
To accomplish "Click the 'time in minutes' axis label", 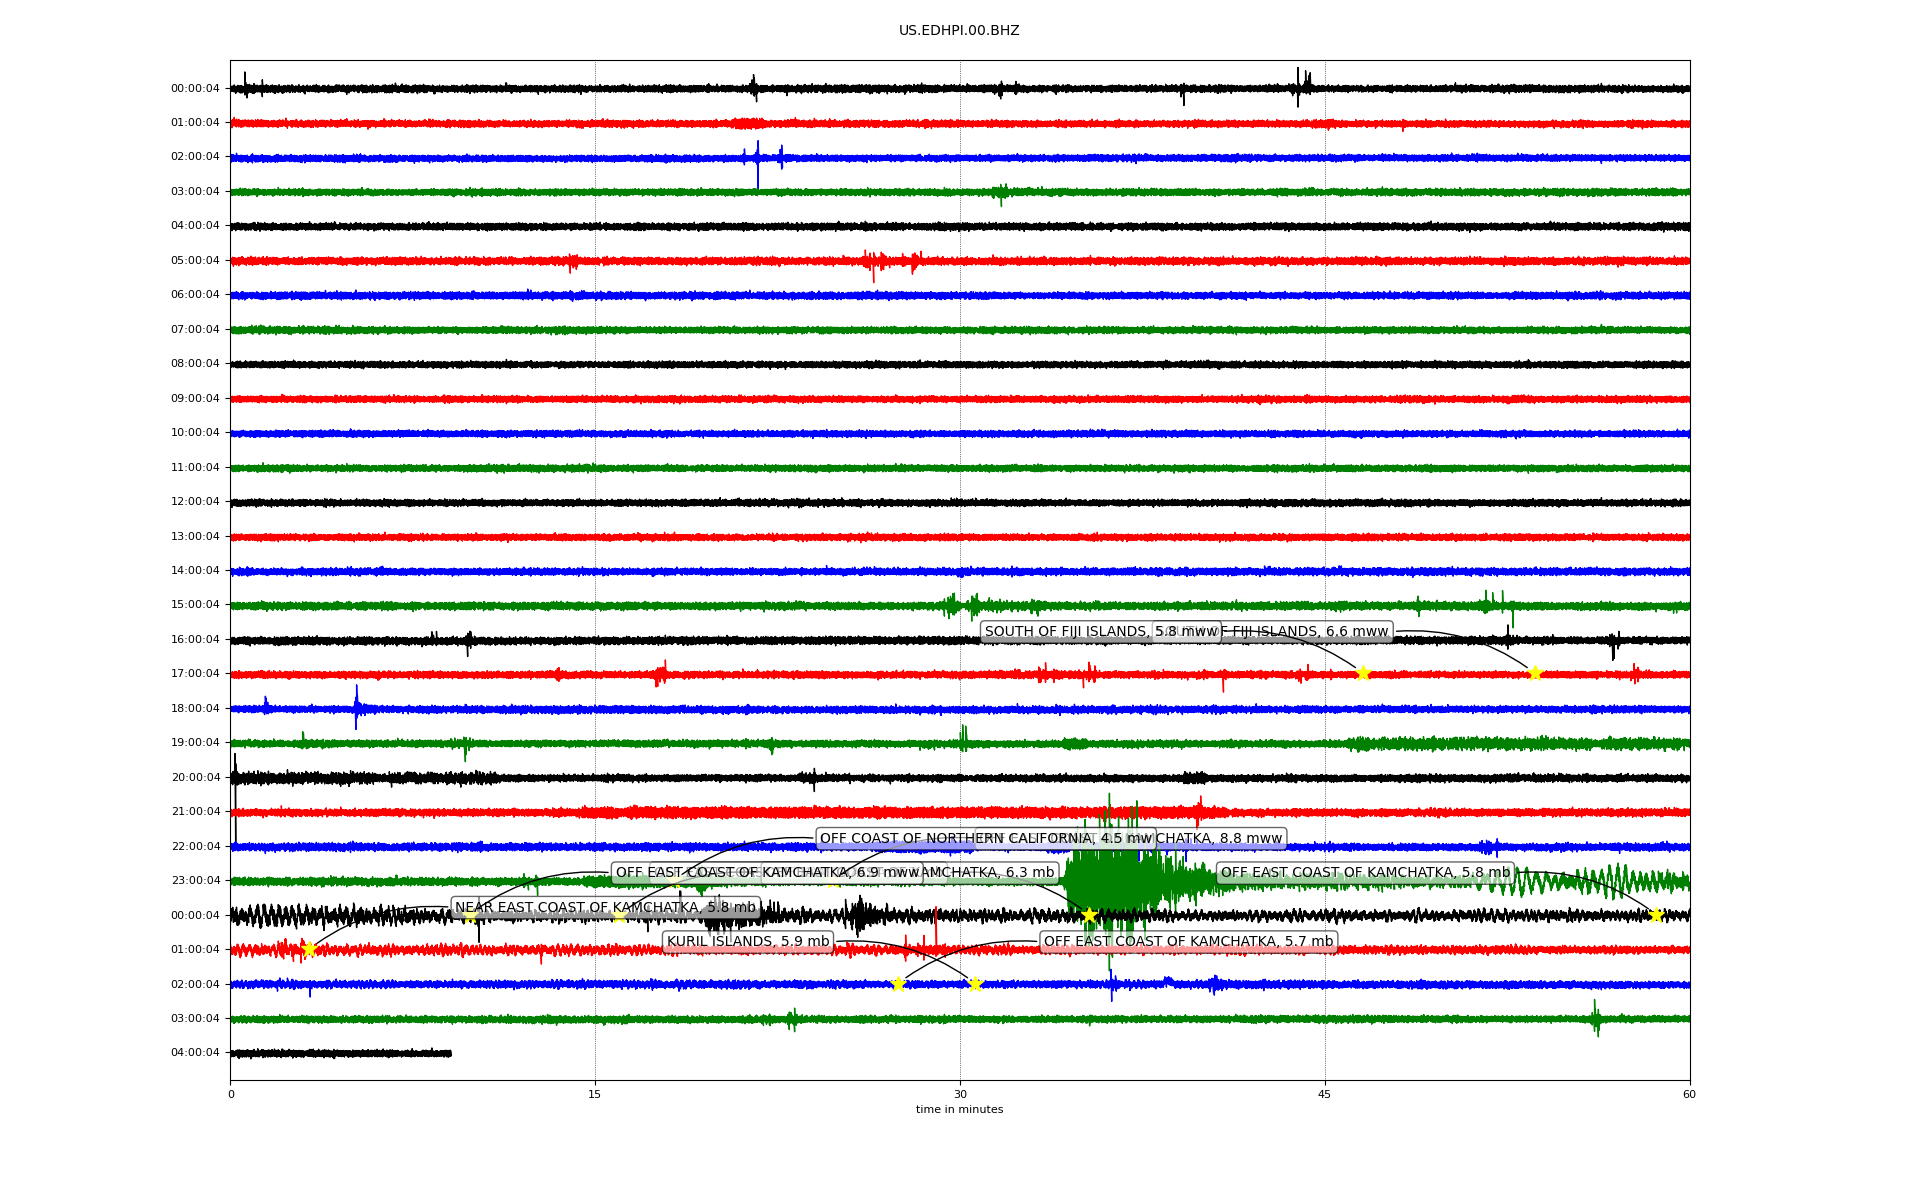I will 959,1109.
